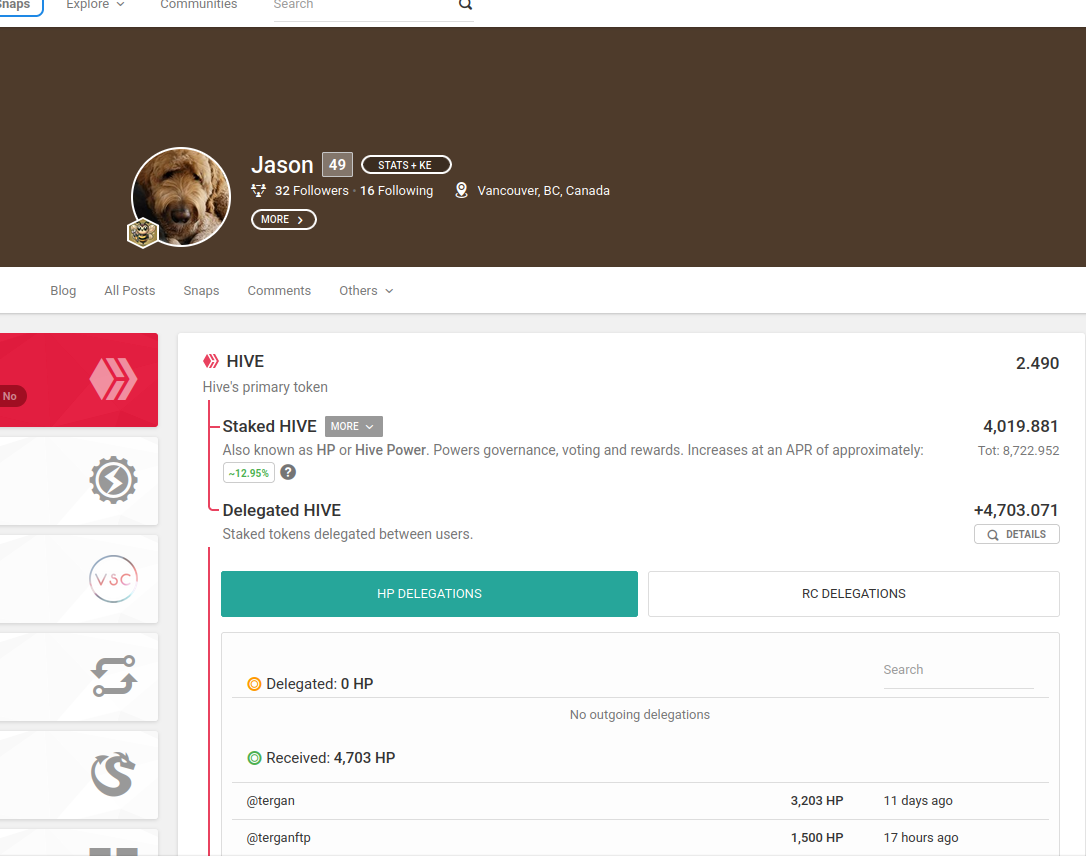Open the VSC sidebar card
The height and width of the screenshot is (856, 1086).
point(78,579)
